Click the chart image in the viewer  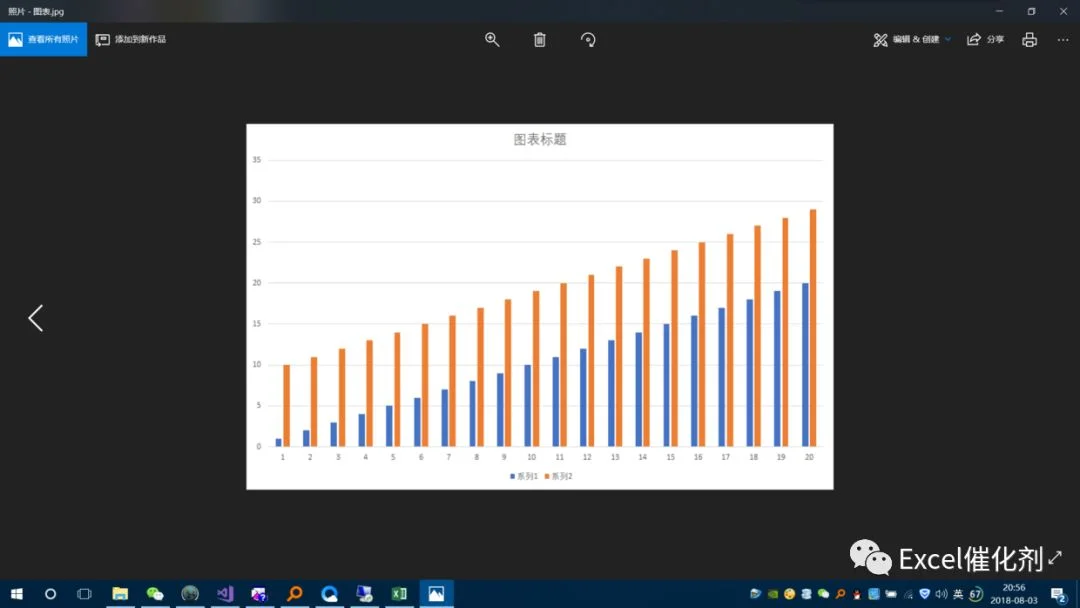[x=540, y=307]
